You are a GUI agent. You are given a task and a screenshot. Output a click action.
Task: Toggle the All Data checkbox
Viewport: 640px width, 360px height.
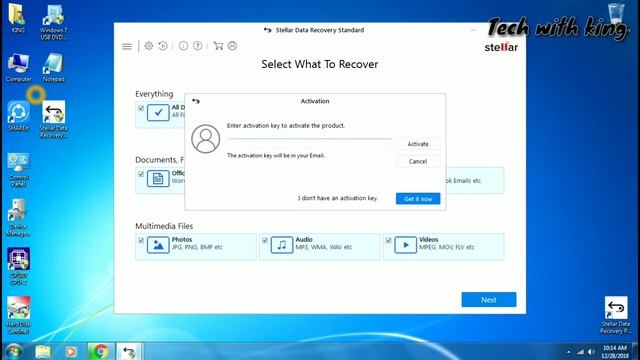pyautogui.click(x=141, y=108)
